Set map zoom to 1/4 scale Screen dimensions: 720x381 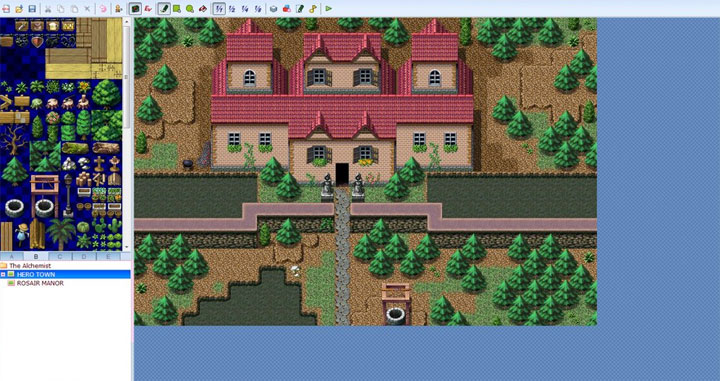[245, 9]
